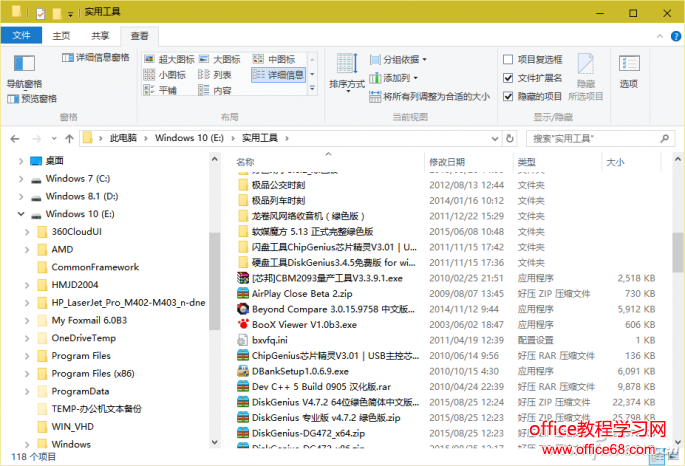
Task: Sort by Size (大小) column header
Action: click(615, 162)
